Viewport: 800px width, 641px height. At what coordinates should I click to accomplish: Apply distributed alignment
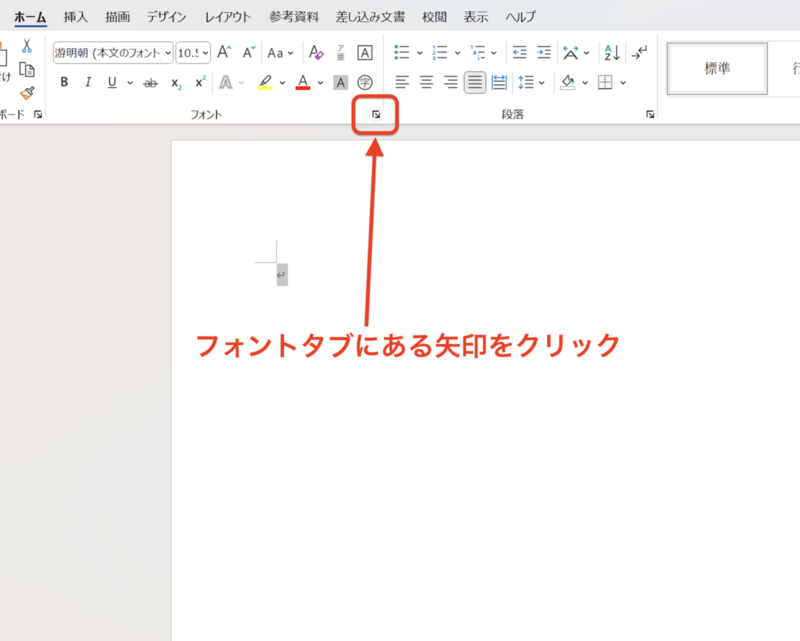(x=499, y=82)
